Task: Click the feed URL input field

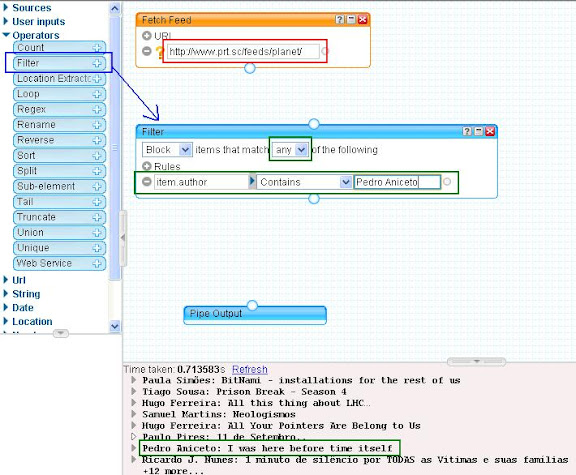Action: point(243,51)
